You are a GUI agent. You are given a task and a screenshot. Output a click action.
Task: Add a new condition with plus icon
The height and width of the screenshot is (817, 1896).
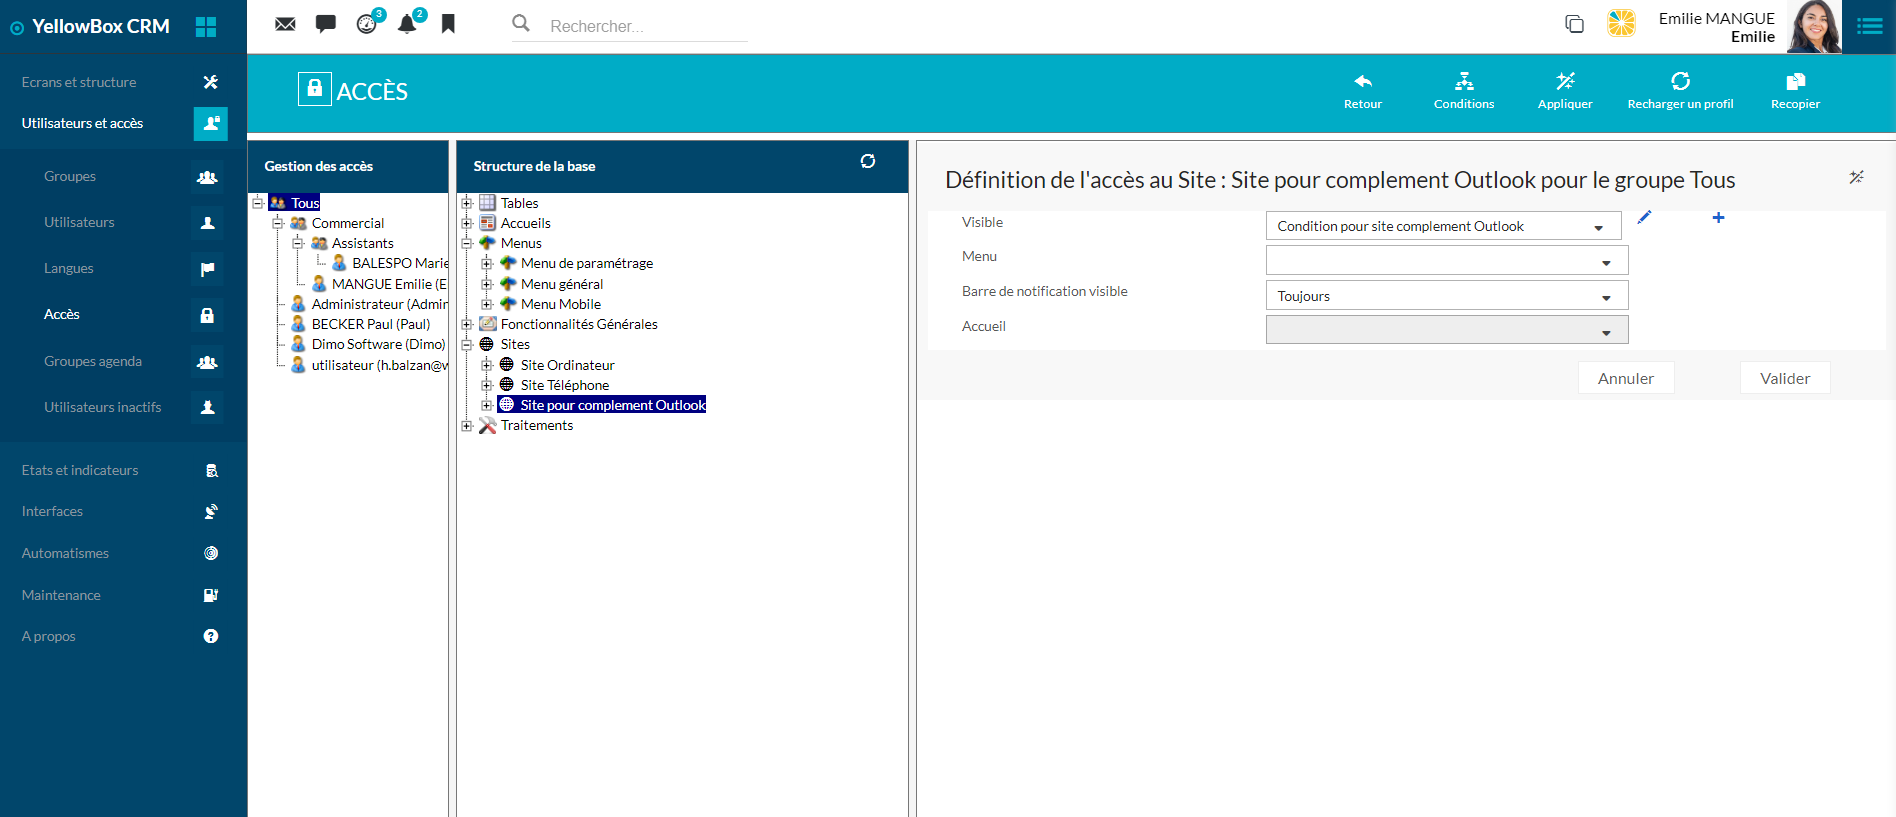[x=1718, y=217]
